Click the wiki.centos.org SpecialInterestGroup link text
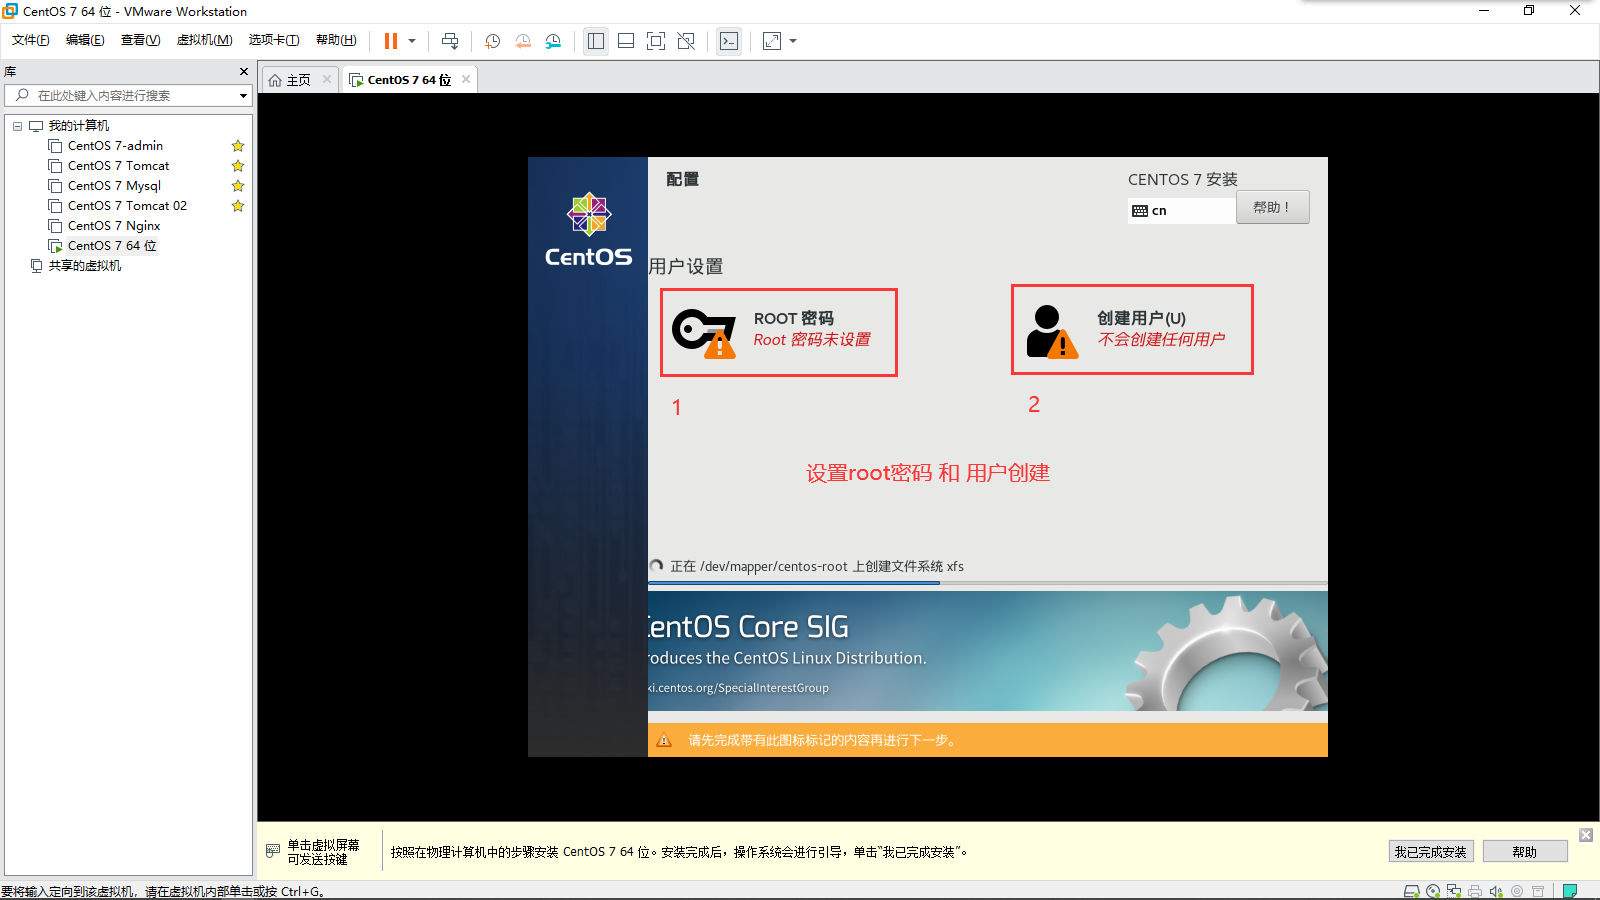The image size is (1600, 900). coord(738,688)
